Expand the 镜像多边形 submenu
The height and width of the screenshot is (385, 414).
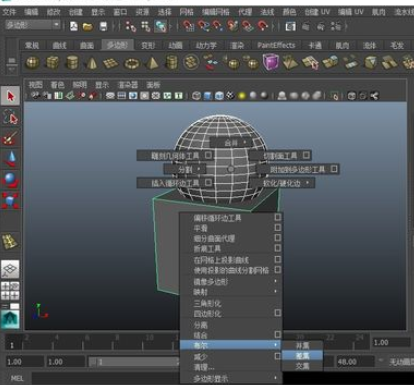coord(231,282)
